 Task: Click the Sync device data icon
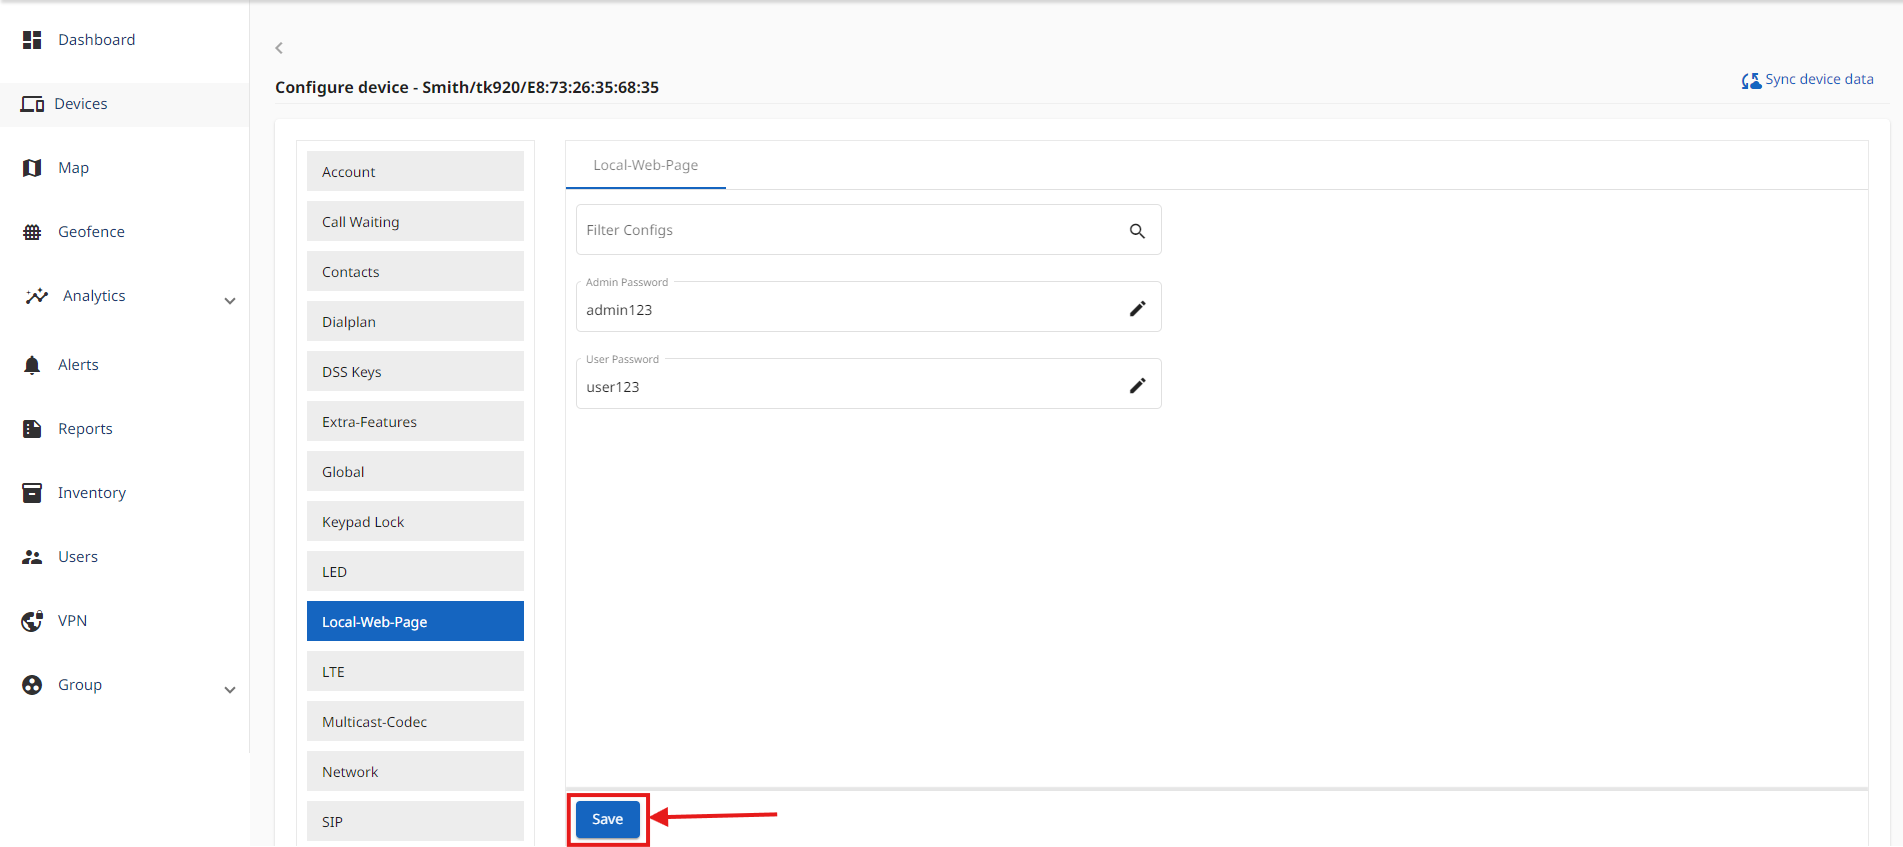[x=1751, y=80]
